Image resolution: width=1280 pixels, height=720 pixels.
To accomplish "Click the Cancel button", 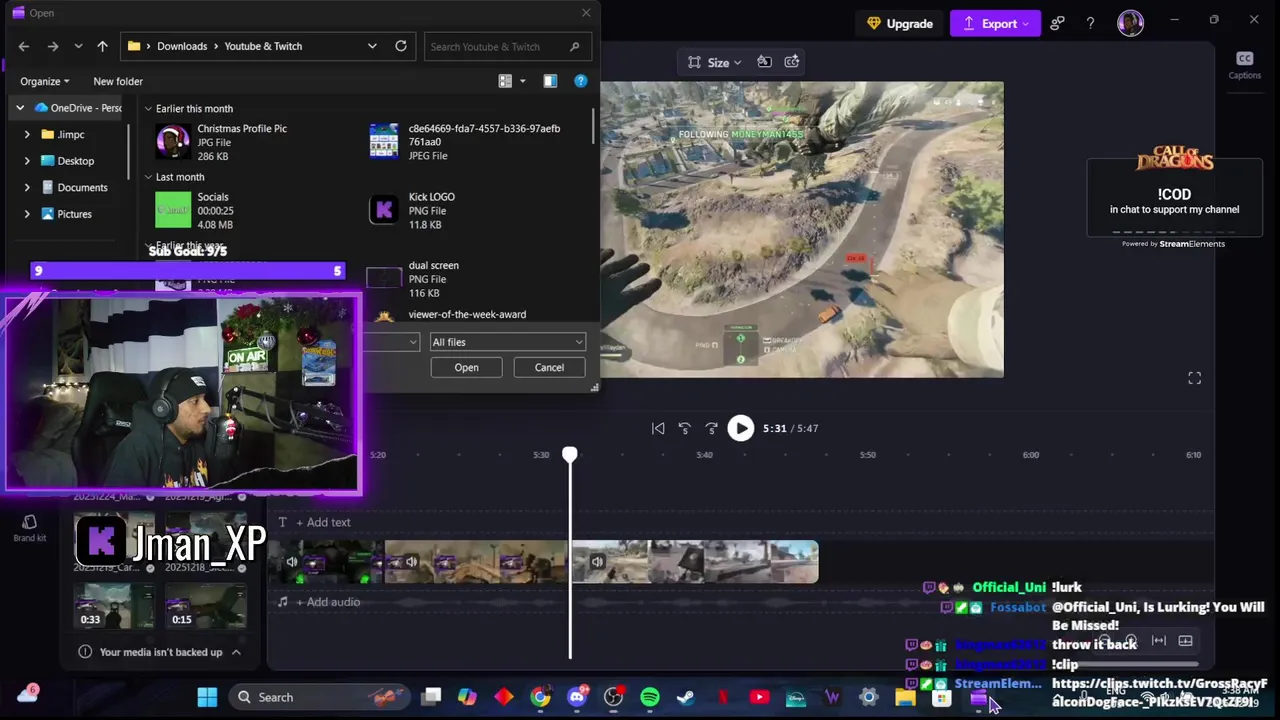I will point(549,367).
